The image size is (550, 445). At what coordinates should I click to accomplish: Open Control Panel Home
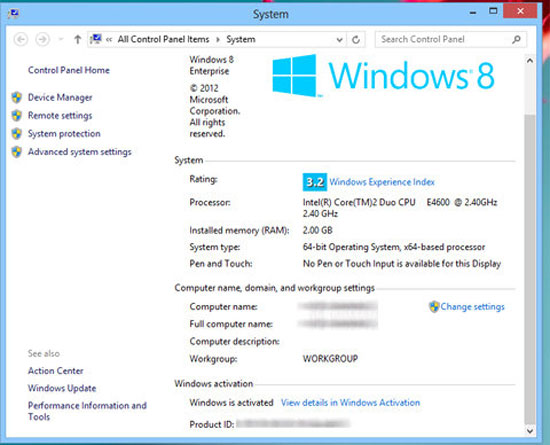[x=69, y=70]
